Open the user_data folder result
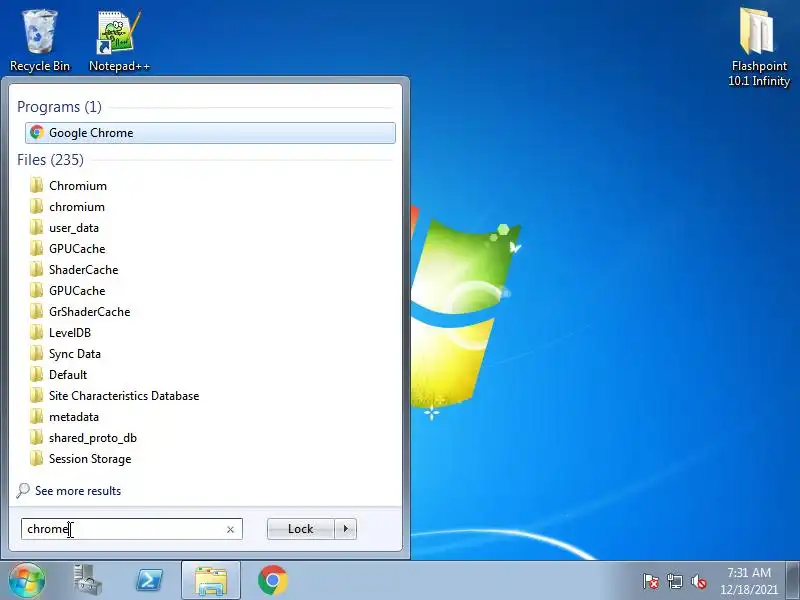800x600 pixels. [x=74, y=228]
